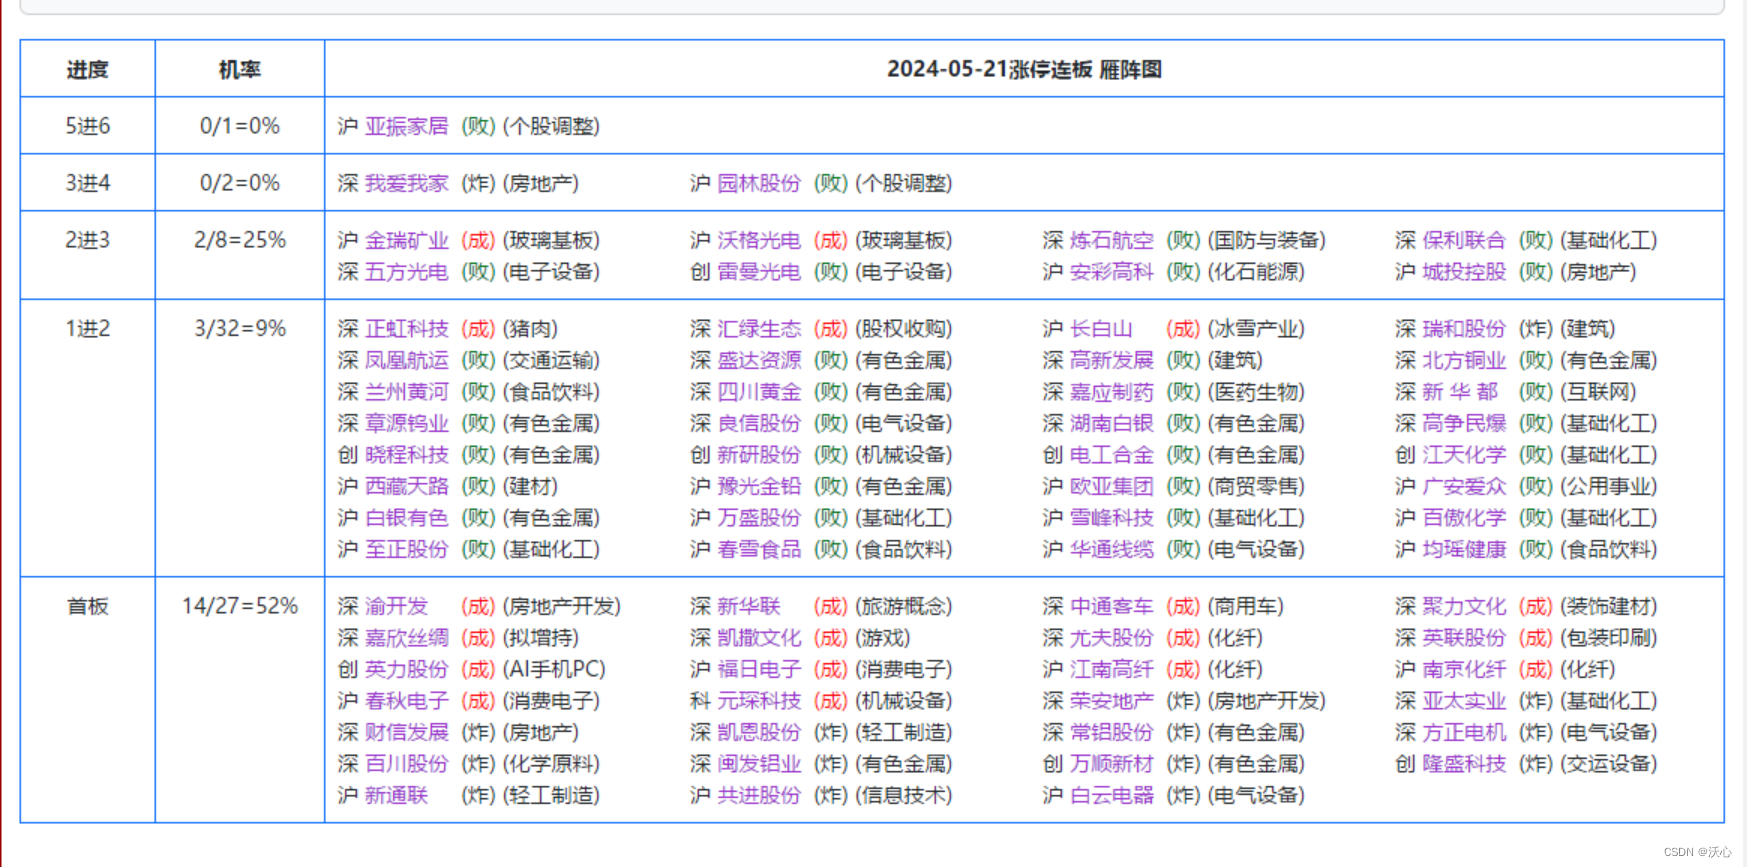Open the 英力股份 stock link
The image size is (1747, 867).
[x=407, y=670]
